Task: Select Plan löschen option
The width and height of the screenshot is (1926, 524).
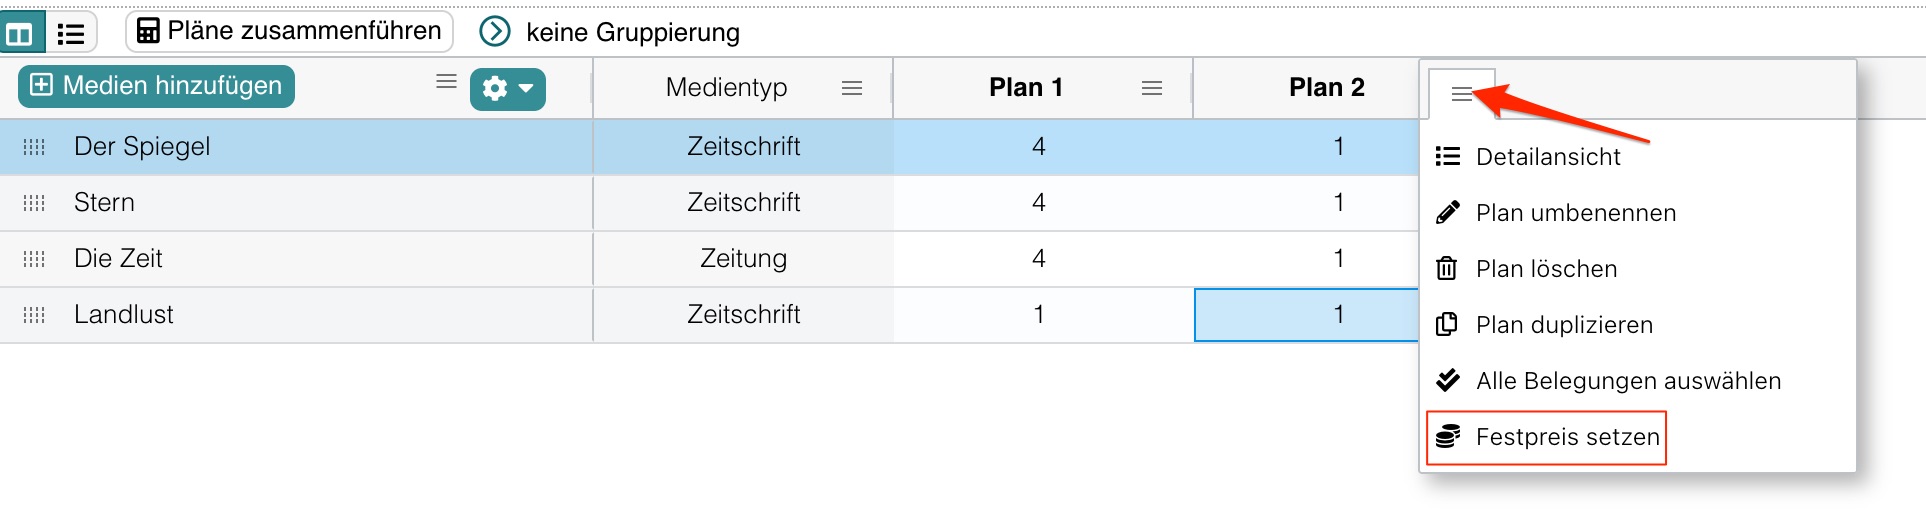Action: click(x=1530, y=269)
